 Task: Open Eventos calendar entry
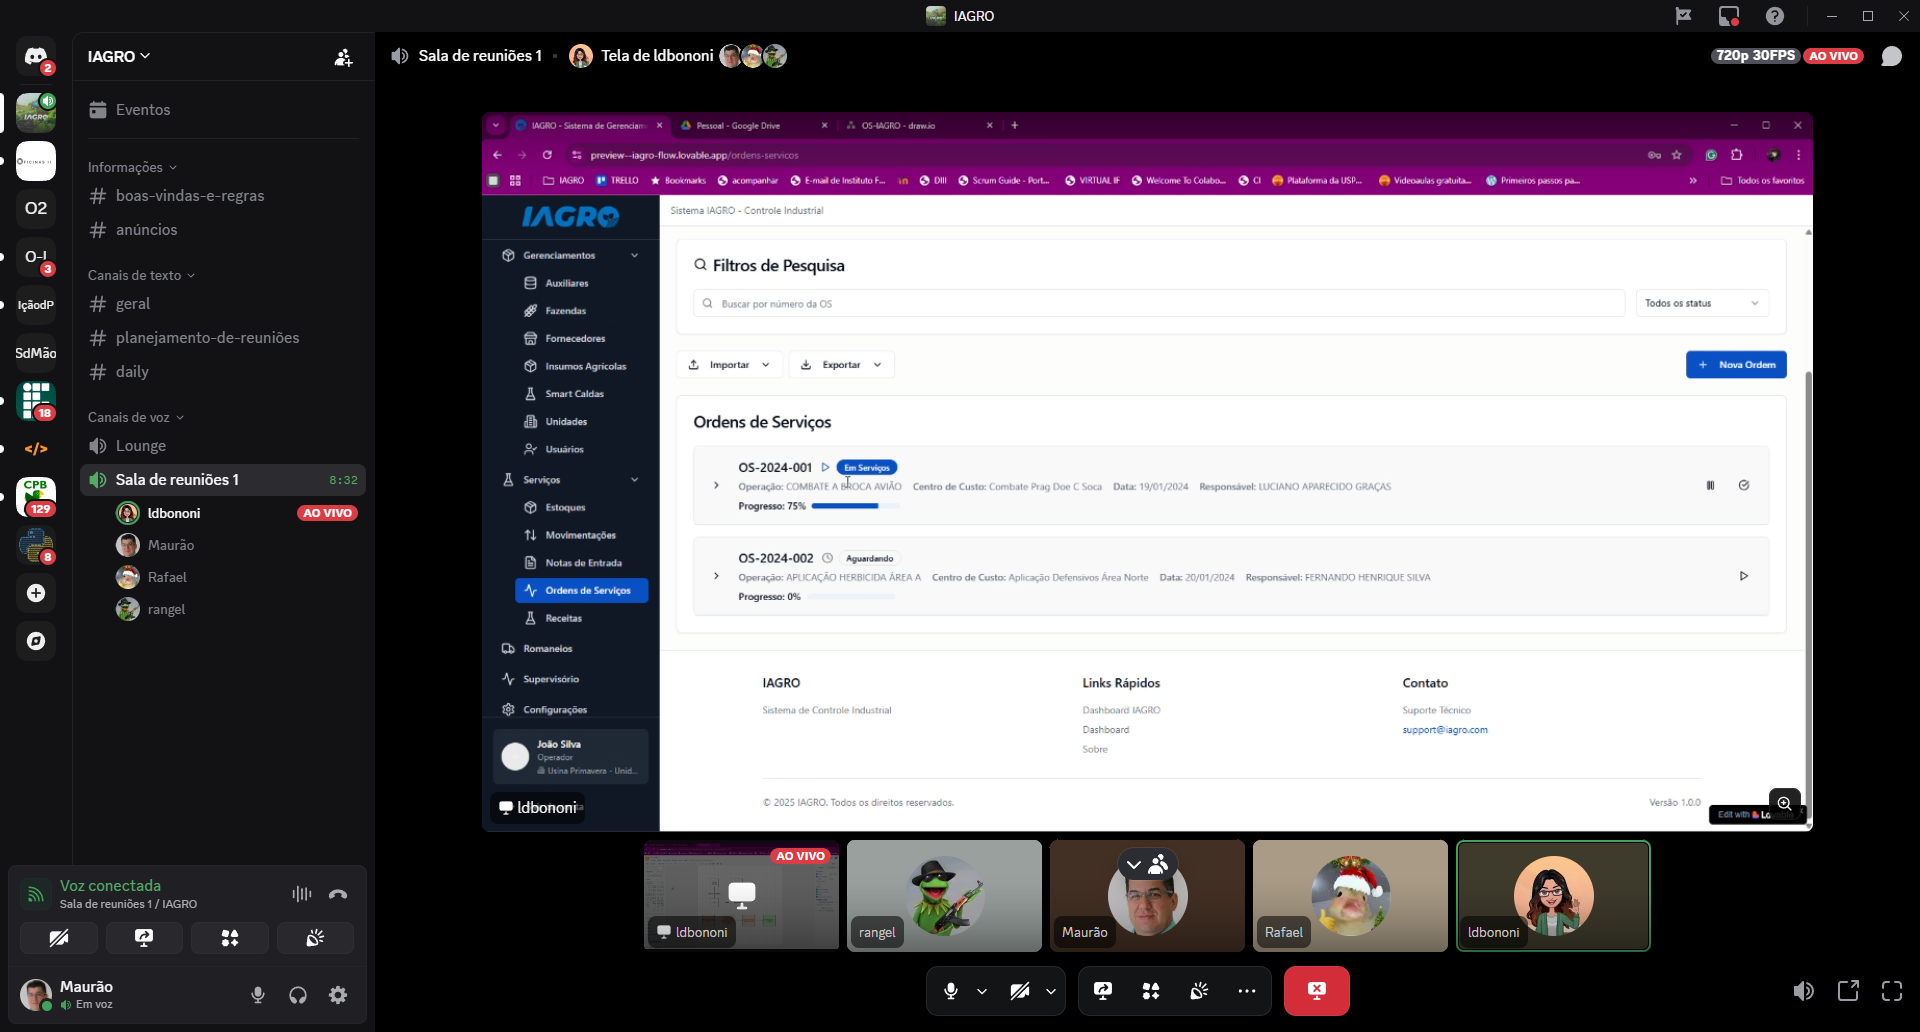pos(223,110)
